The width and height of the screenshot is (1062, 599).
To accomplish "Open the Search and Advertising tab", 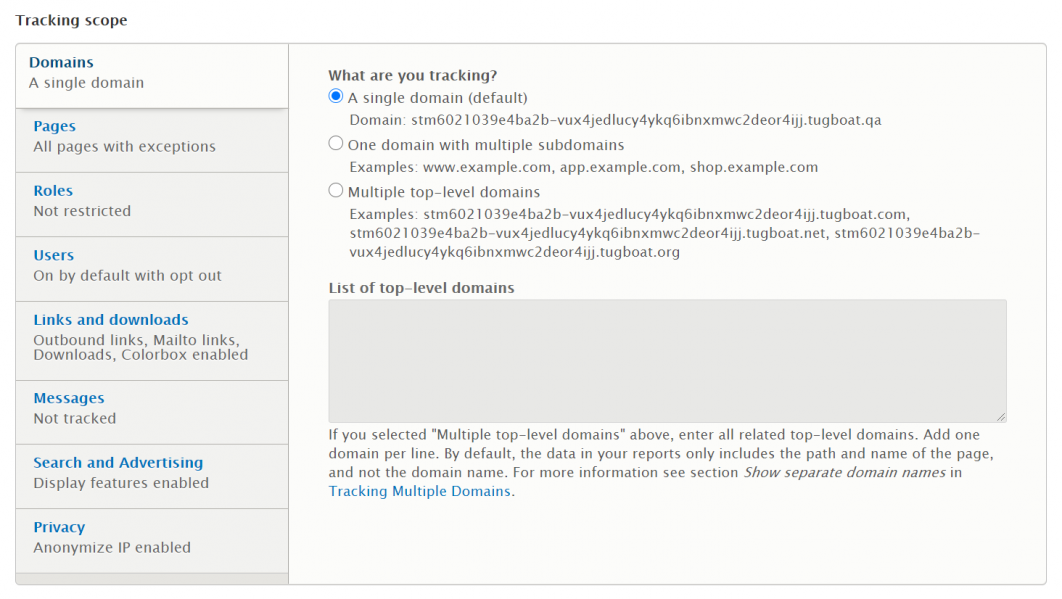I will pyautogui.click(x=117, y=463).
